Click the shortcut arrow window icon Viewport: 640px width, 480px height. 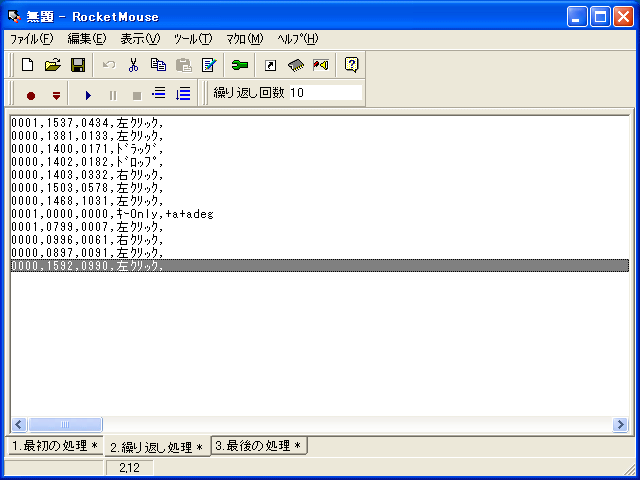[270, 65]
